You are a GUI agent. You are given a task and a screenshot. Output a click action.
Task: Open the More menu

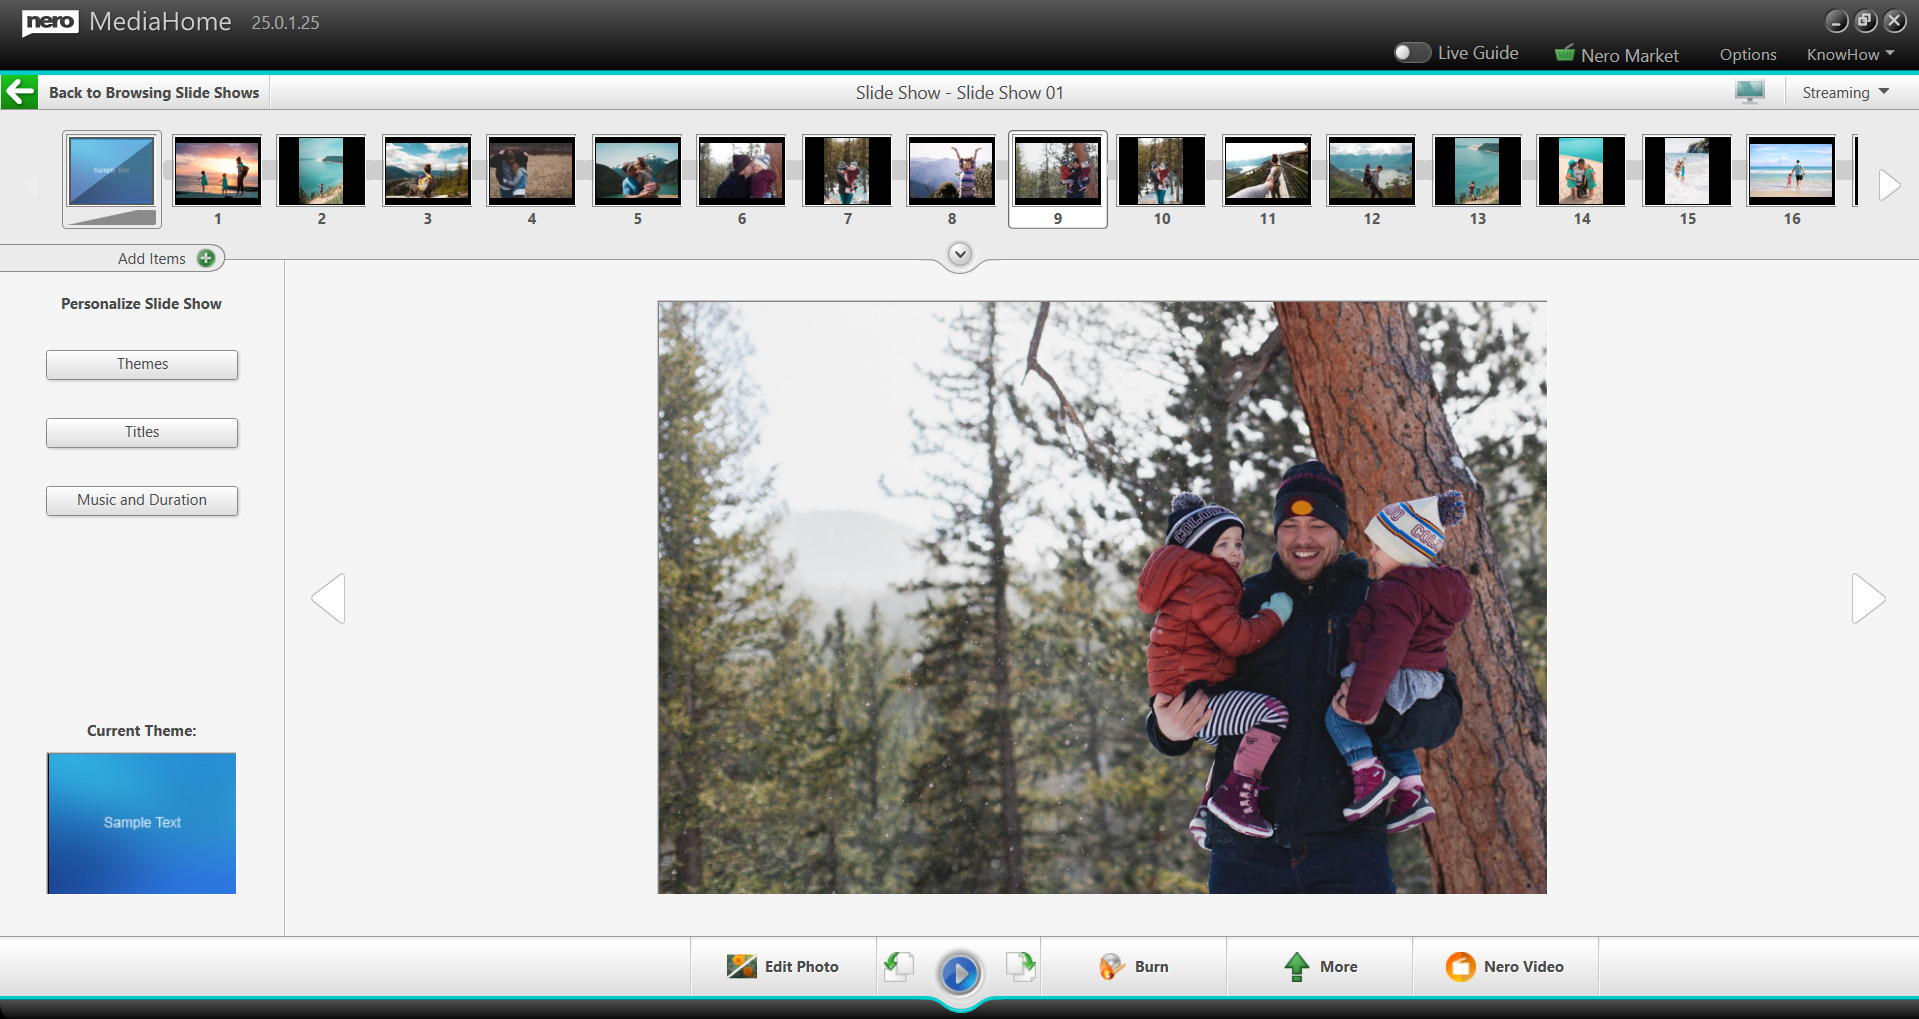pyautogui.click(x=1320, y=966)
